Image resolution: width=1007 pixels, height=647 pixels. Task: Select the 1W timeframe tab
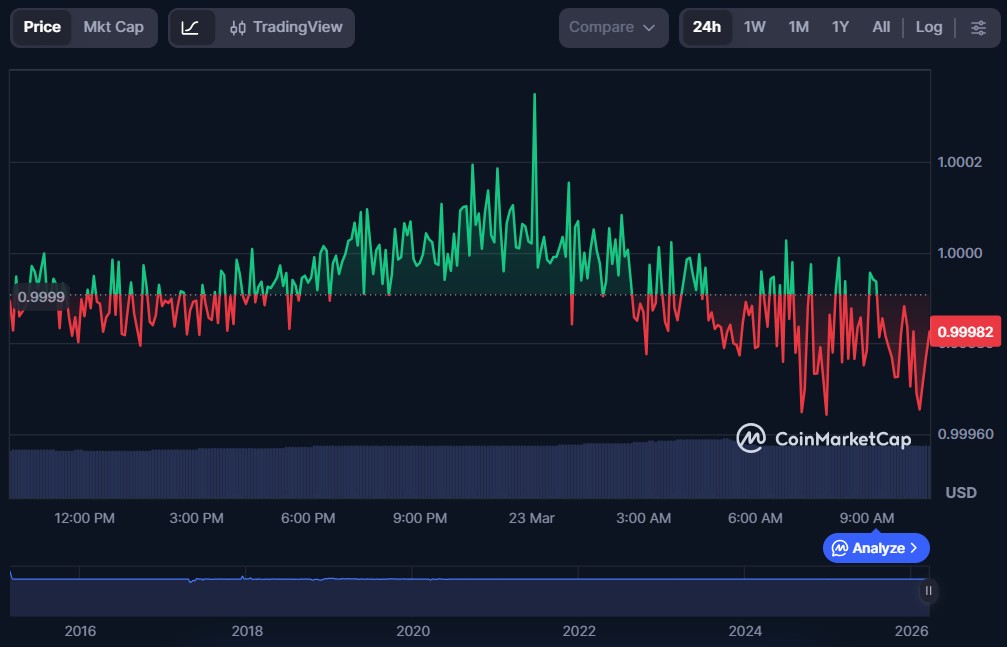755,28
